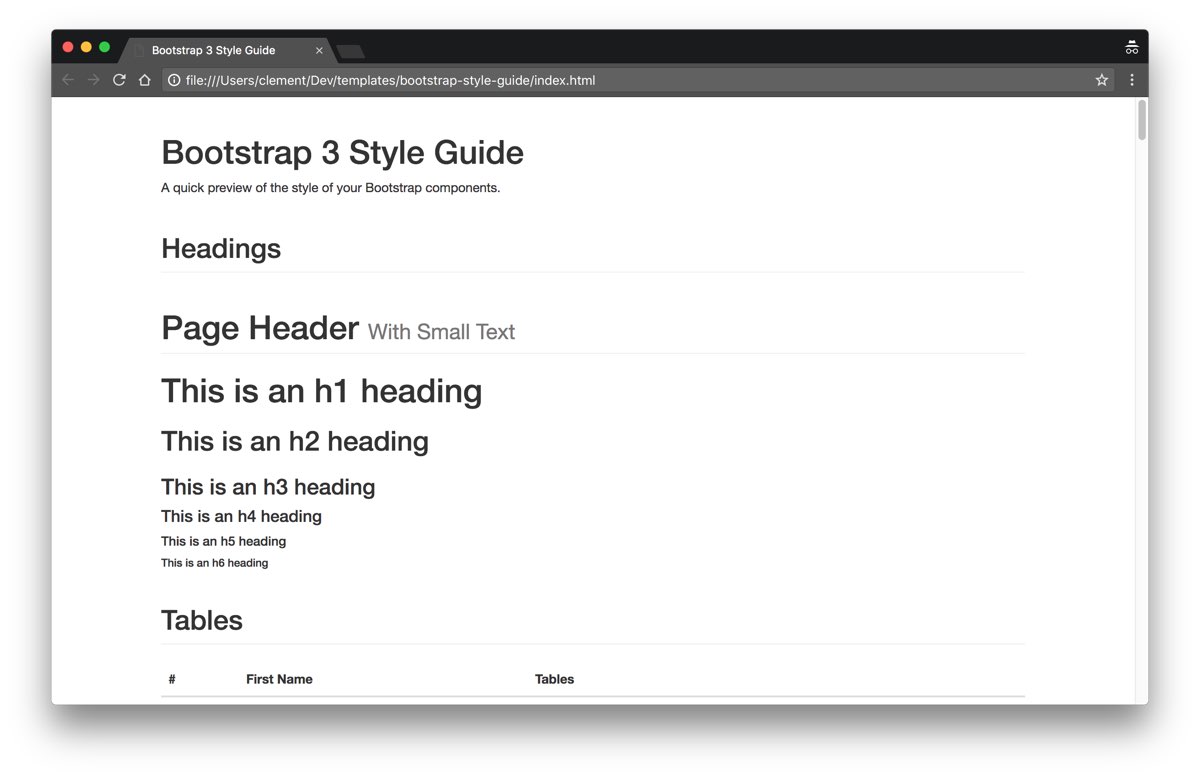Screen dimensions: 1200x778
Task: Click the back navigation arrow
Action: coord(67,80)
